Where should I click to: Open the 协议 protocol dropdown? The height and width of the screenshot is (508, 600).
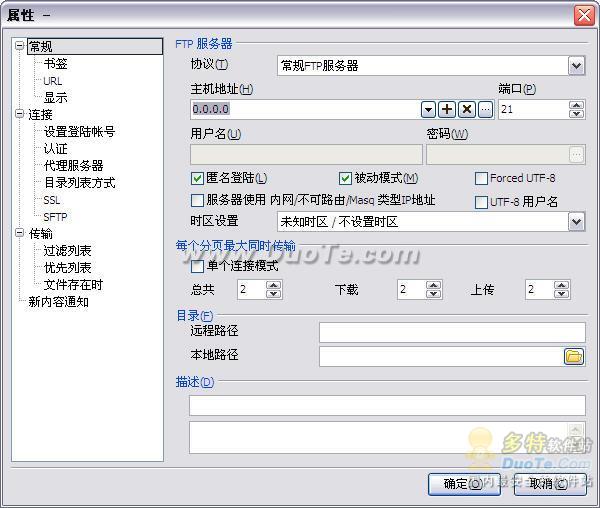(577, 66)
